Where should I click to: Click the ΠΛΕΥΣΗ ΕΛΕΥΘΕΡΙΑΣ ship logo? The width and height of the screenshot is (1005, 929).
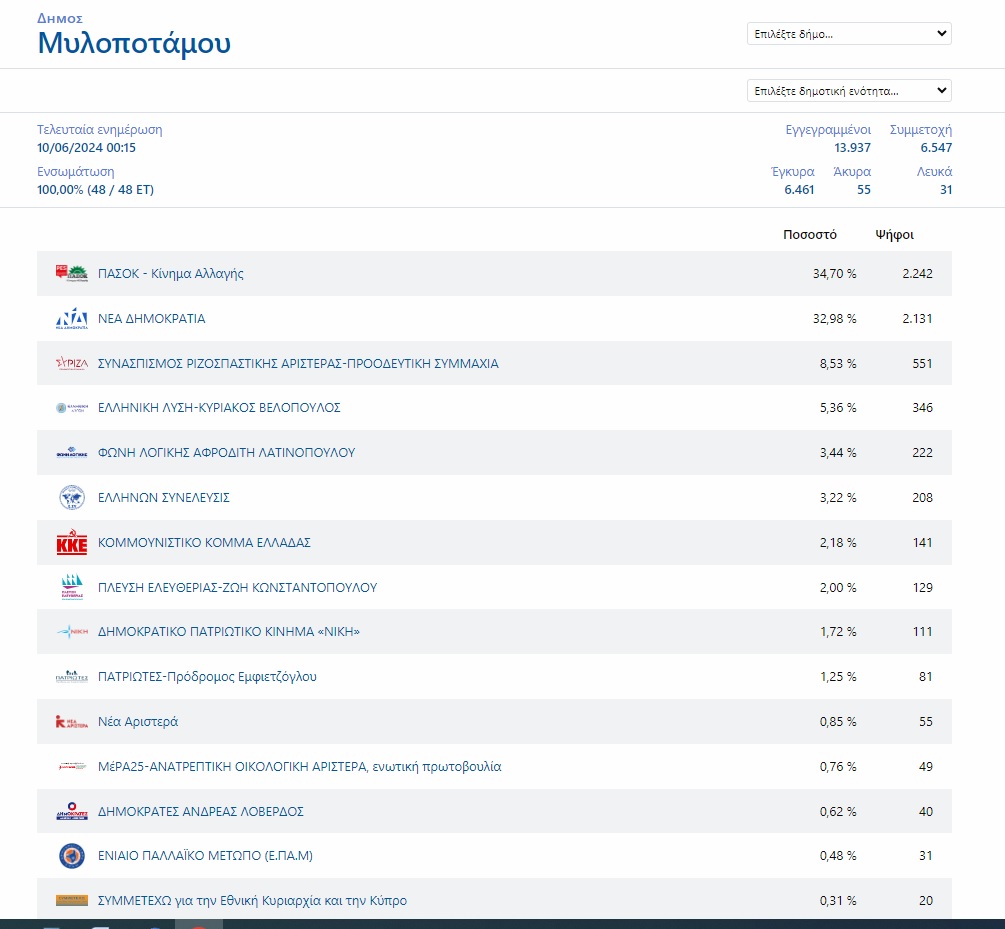(72, 587)
